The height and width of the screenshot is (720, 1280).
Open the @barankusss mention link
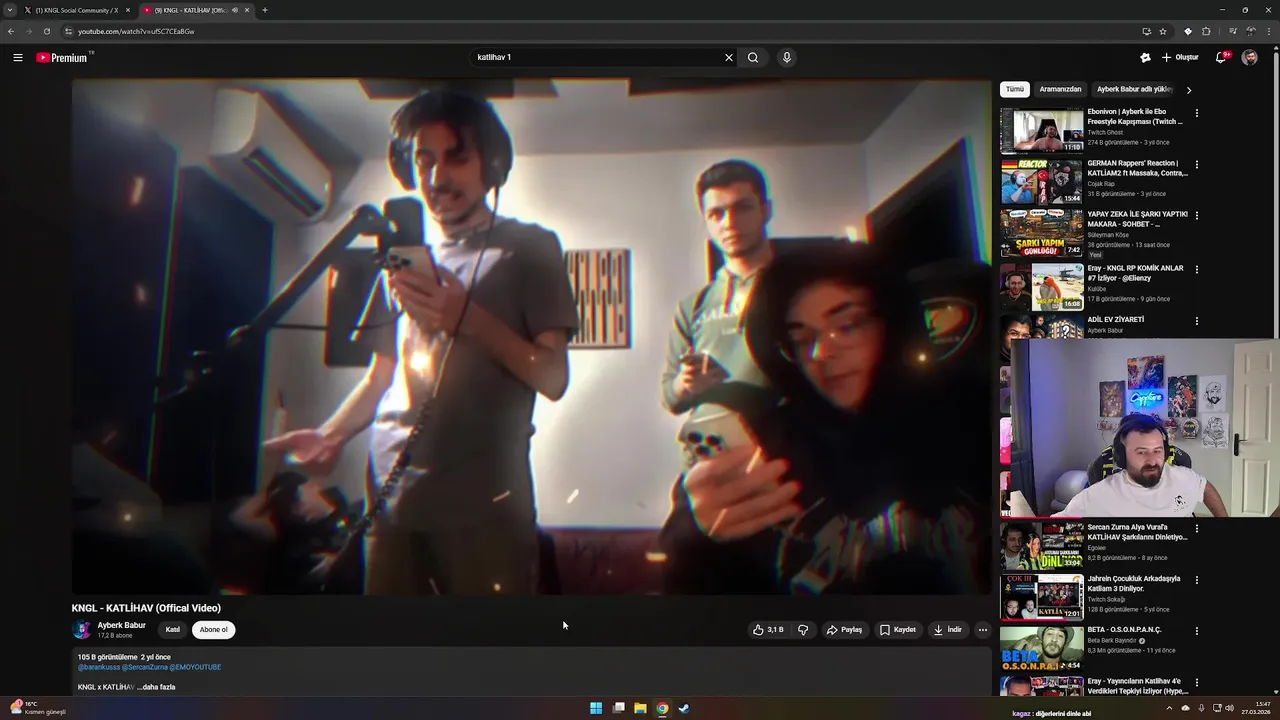(99, 667)
